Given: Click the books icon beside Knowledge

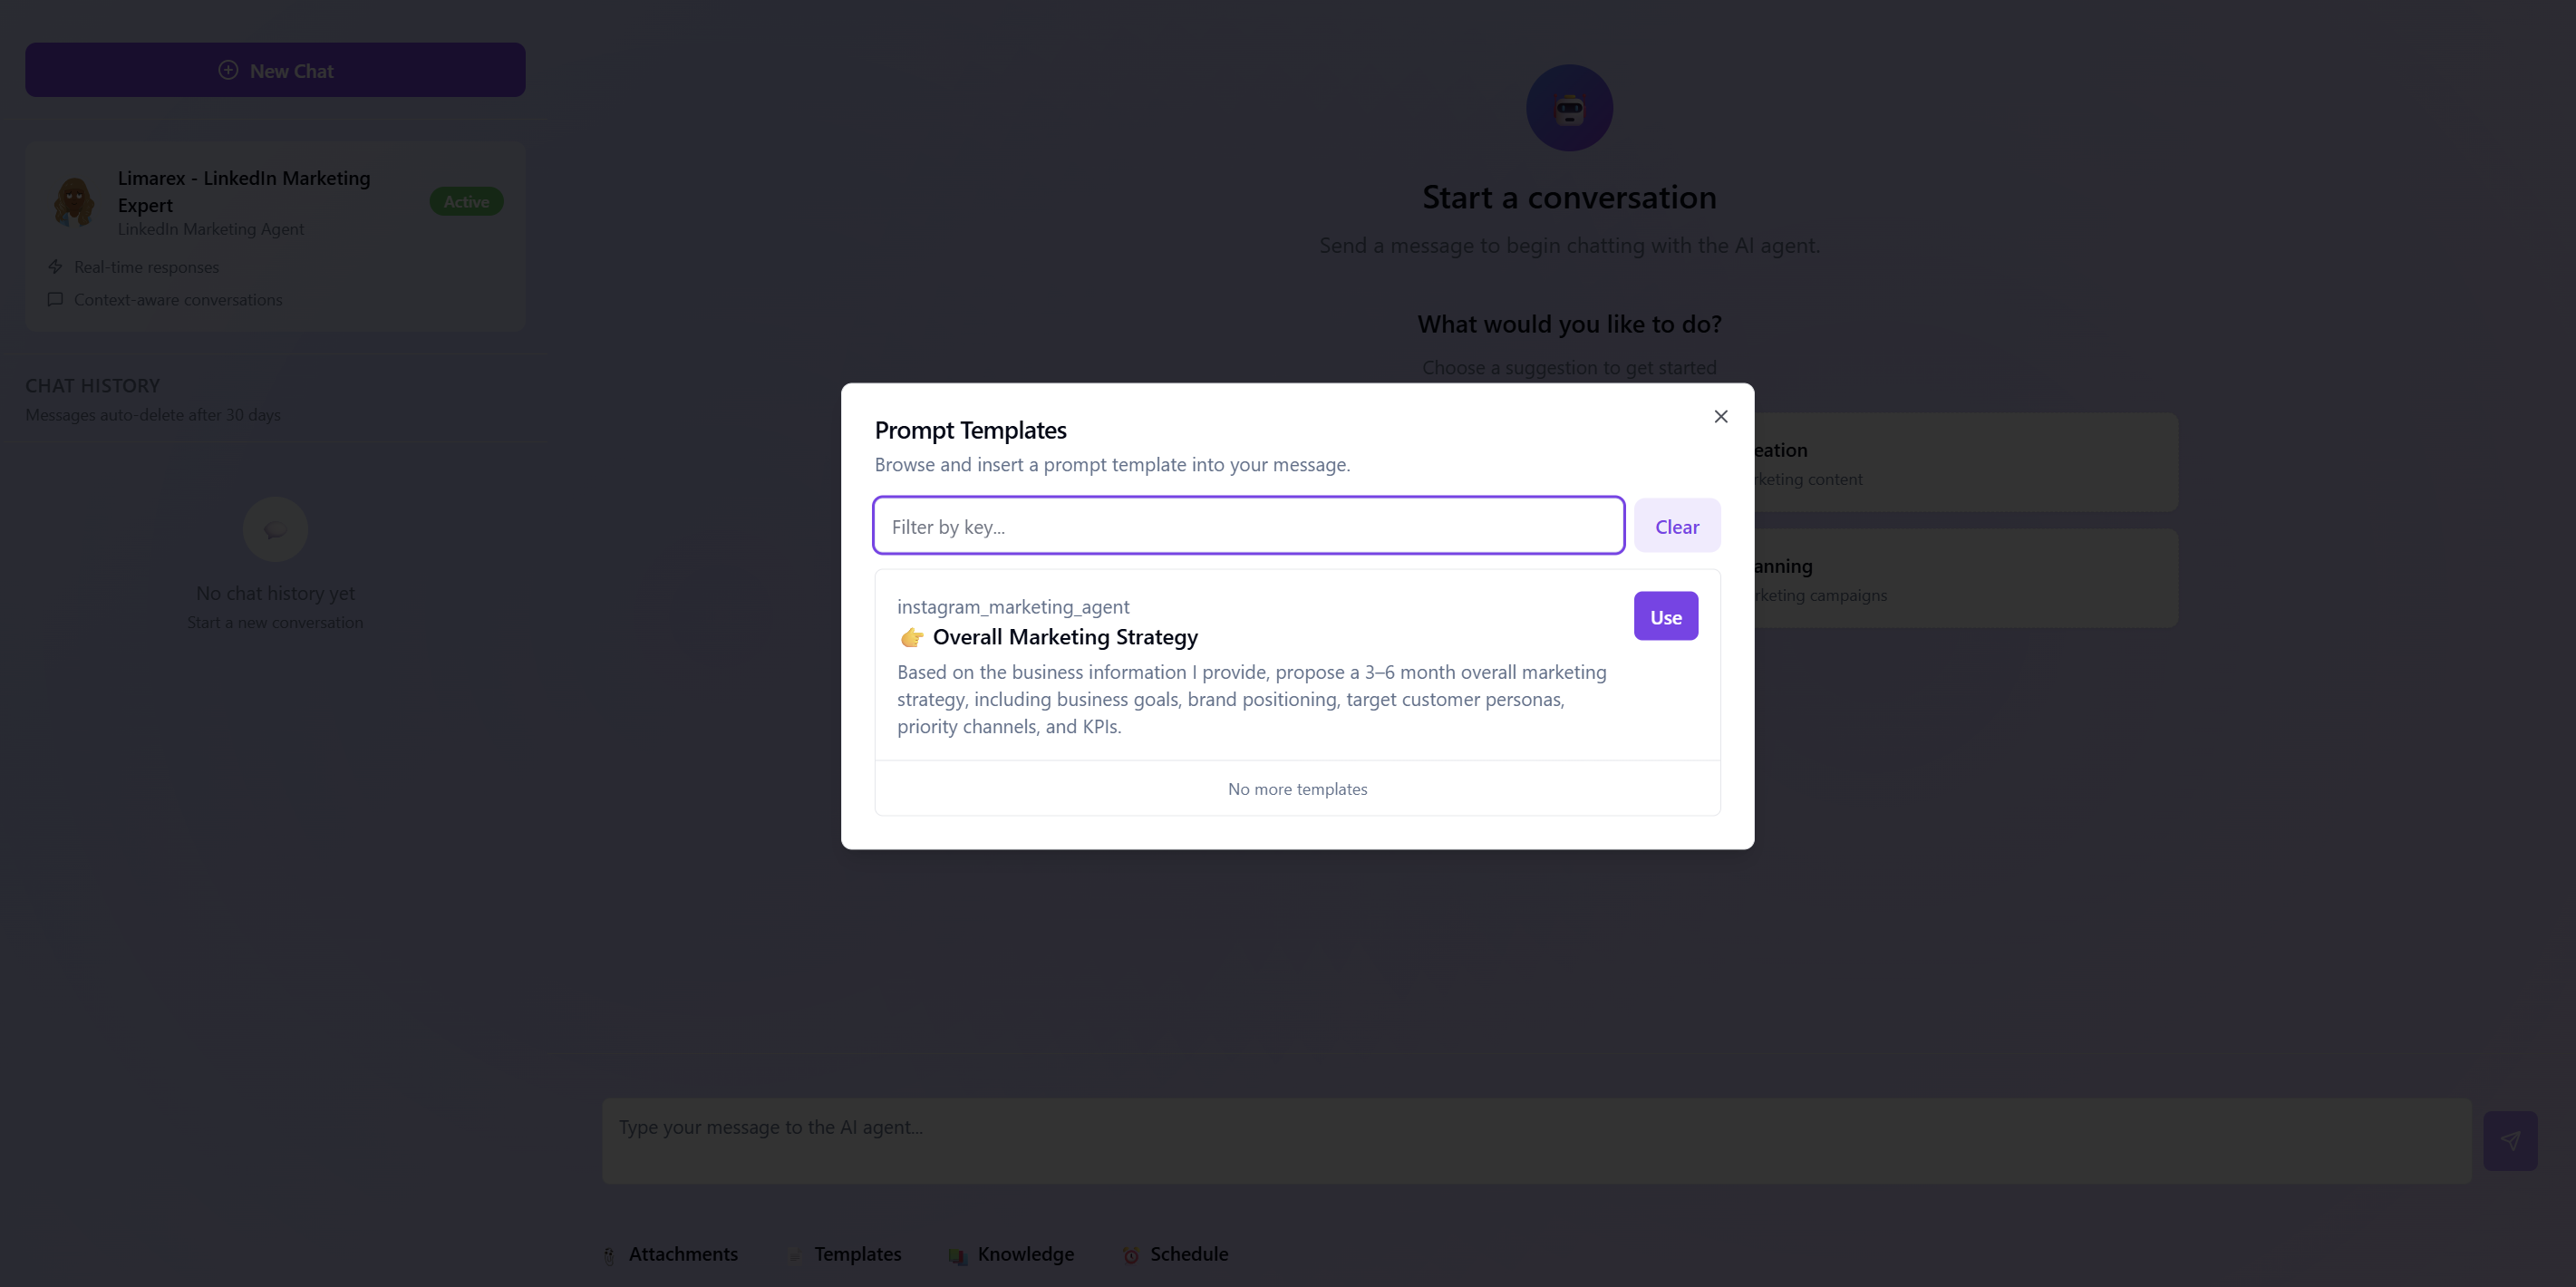Looking at the screenshot, I should pyautogui.click(x=957, y=1255).
